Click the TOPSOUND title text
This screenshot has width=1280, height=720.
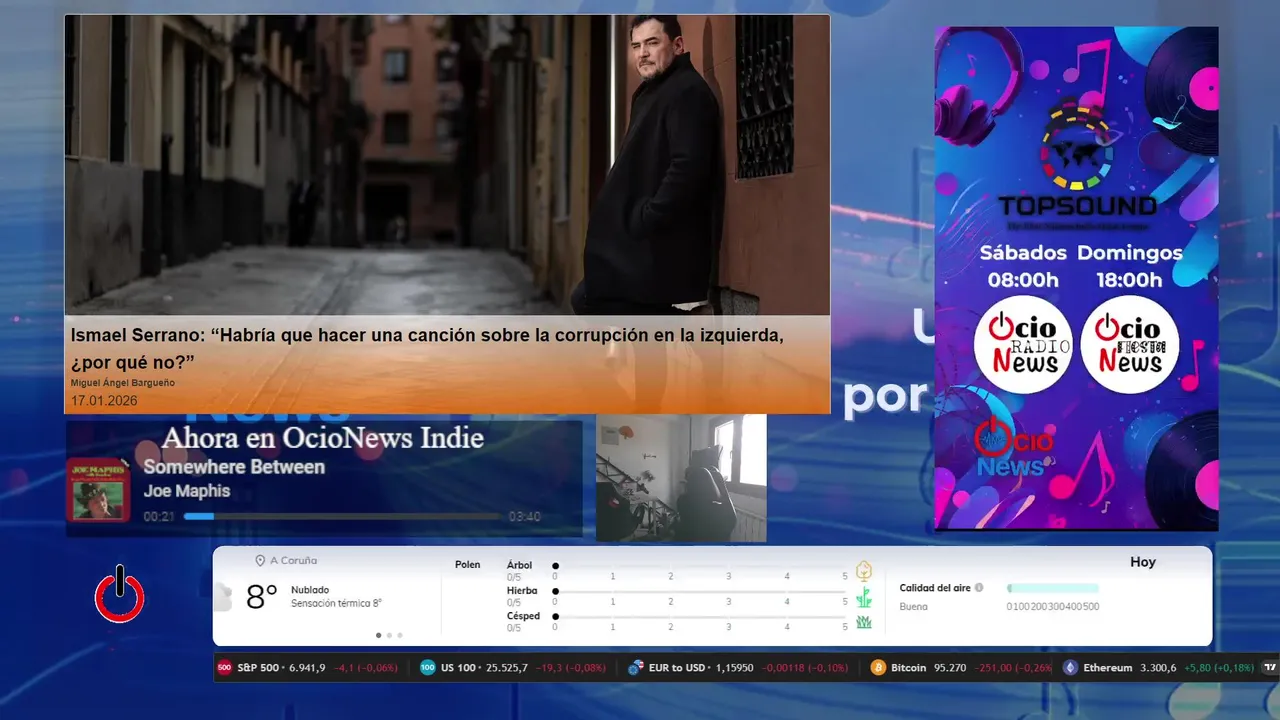(1077, 207)
